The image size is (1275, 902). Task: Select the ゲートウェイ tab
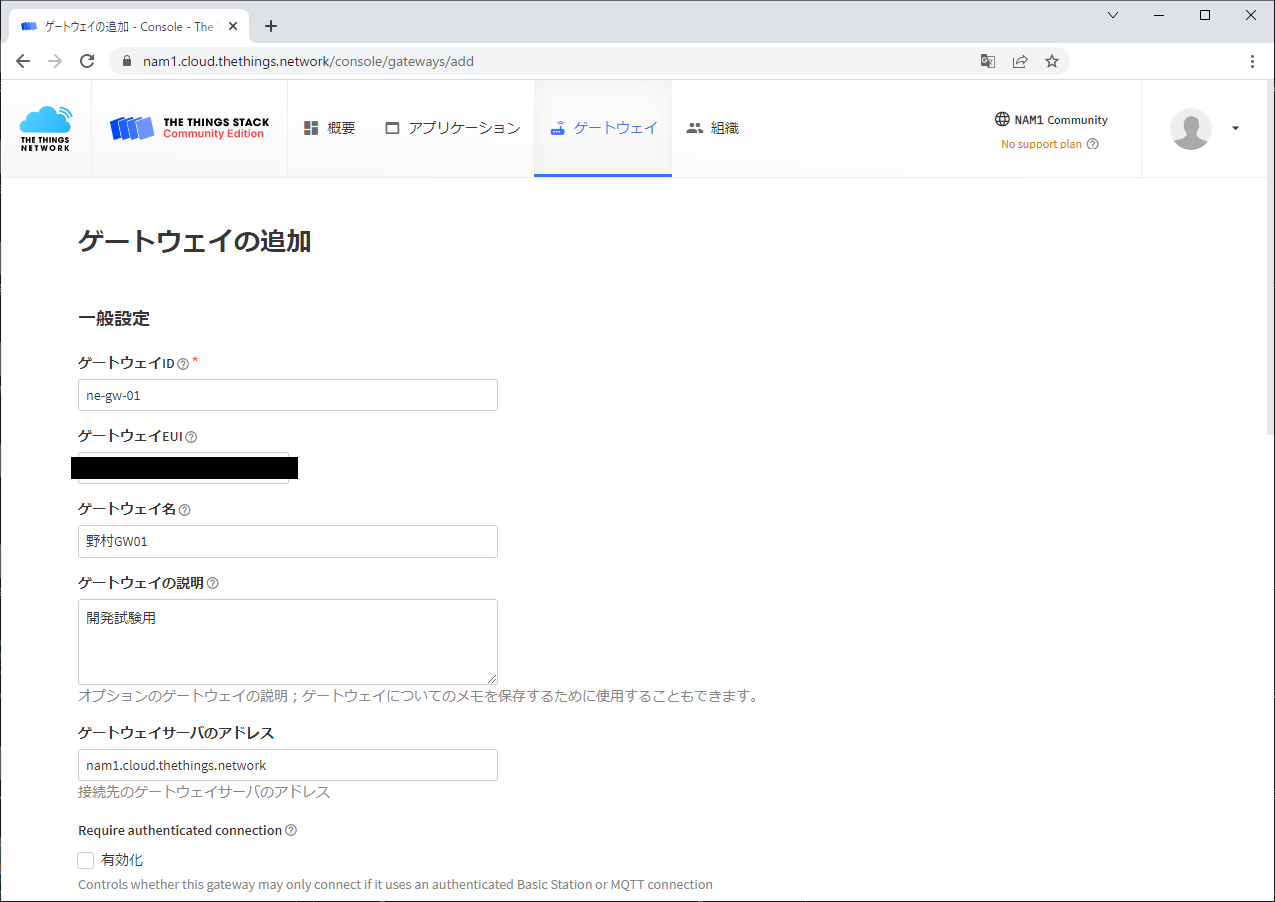(603, 128)
